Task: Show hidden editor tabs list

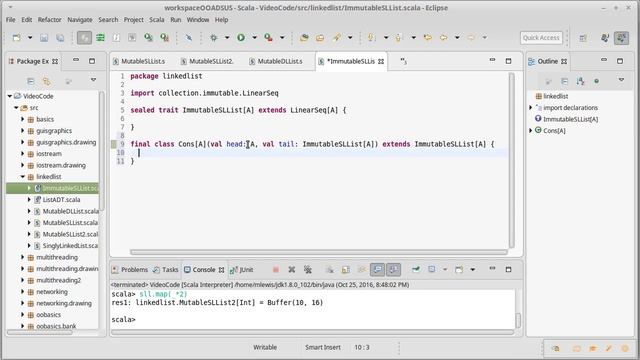Action: (x=403, y=61)
